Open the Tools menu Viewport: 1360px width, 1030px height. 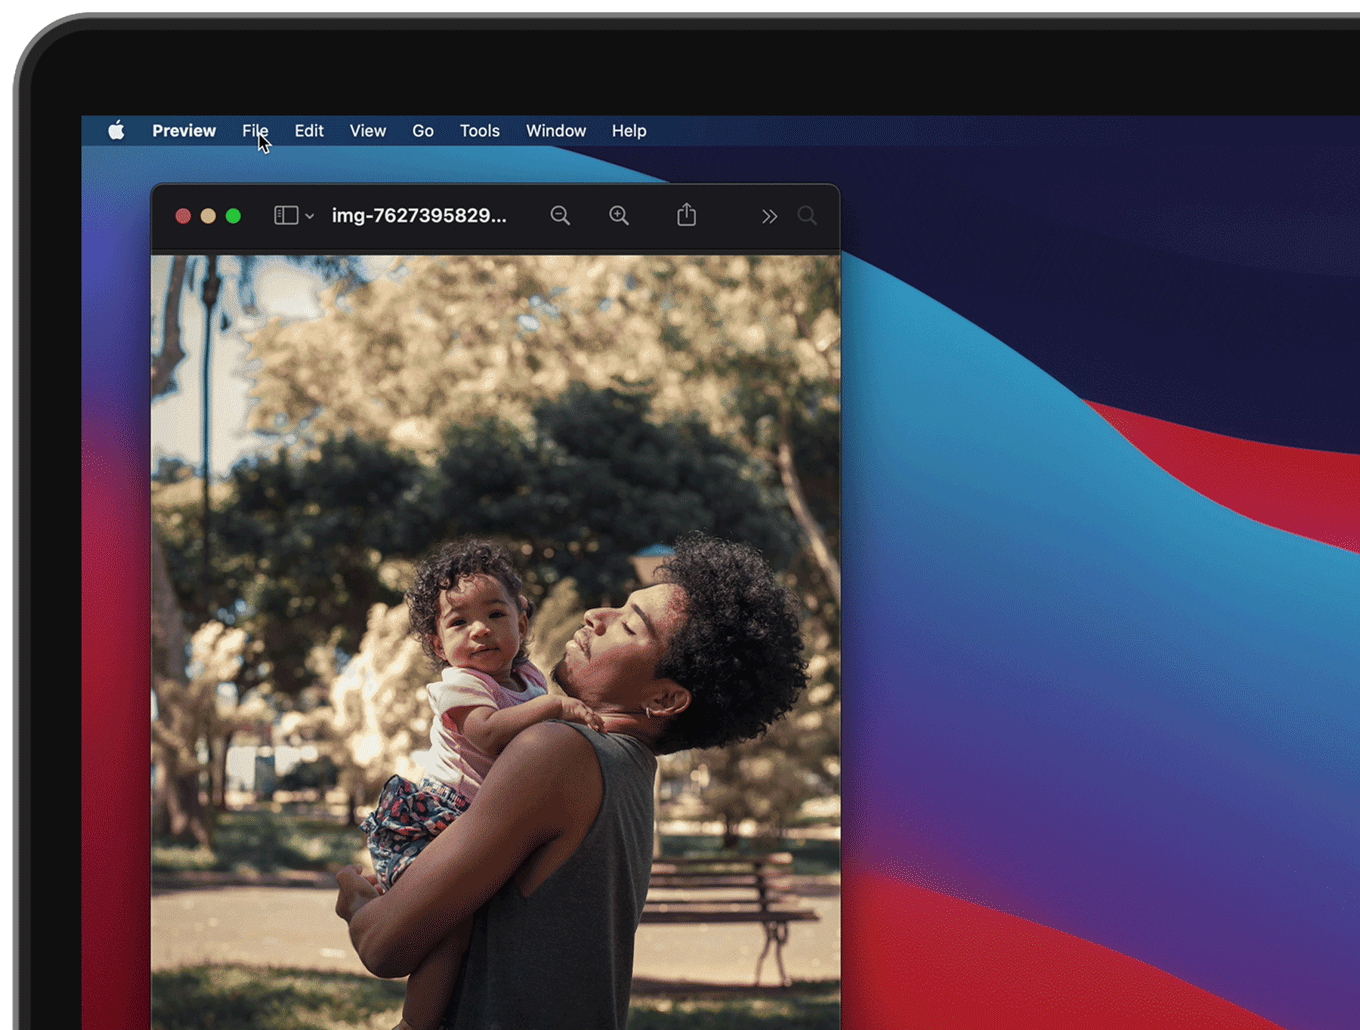point(480,131)
